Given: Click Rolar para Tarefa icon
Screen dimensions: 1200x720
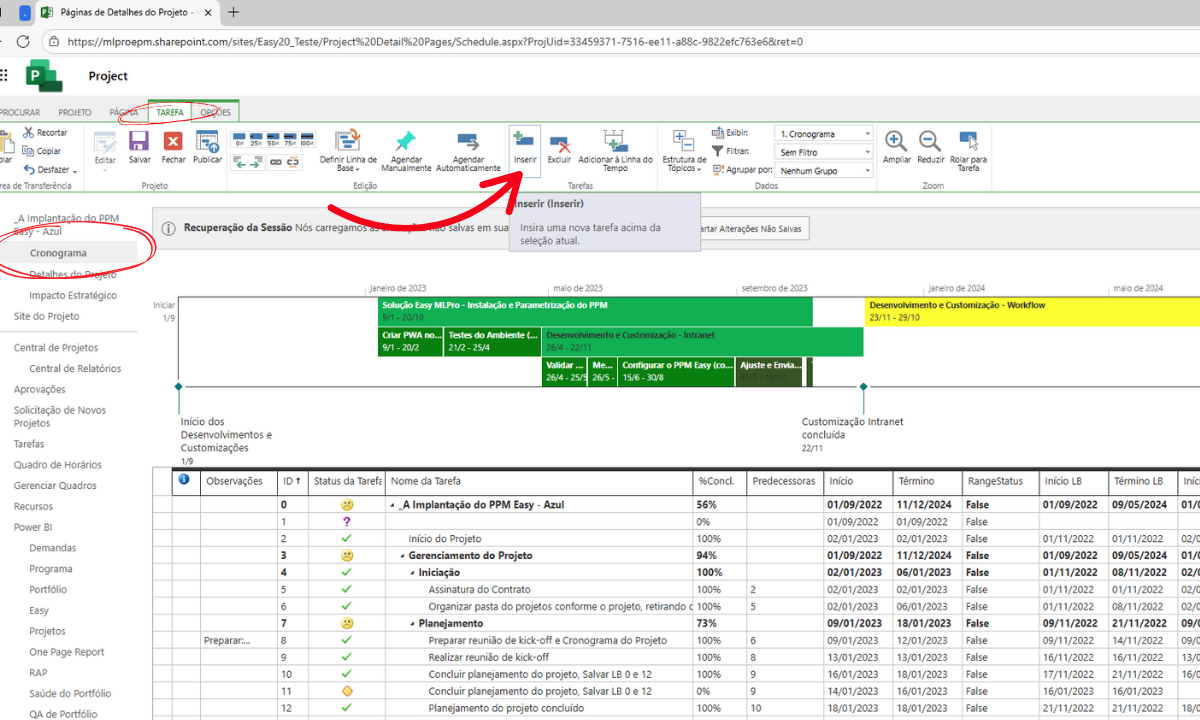Looking at the screenshot, I should 968,142.
